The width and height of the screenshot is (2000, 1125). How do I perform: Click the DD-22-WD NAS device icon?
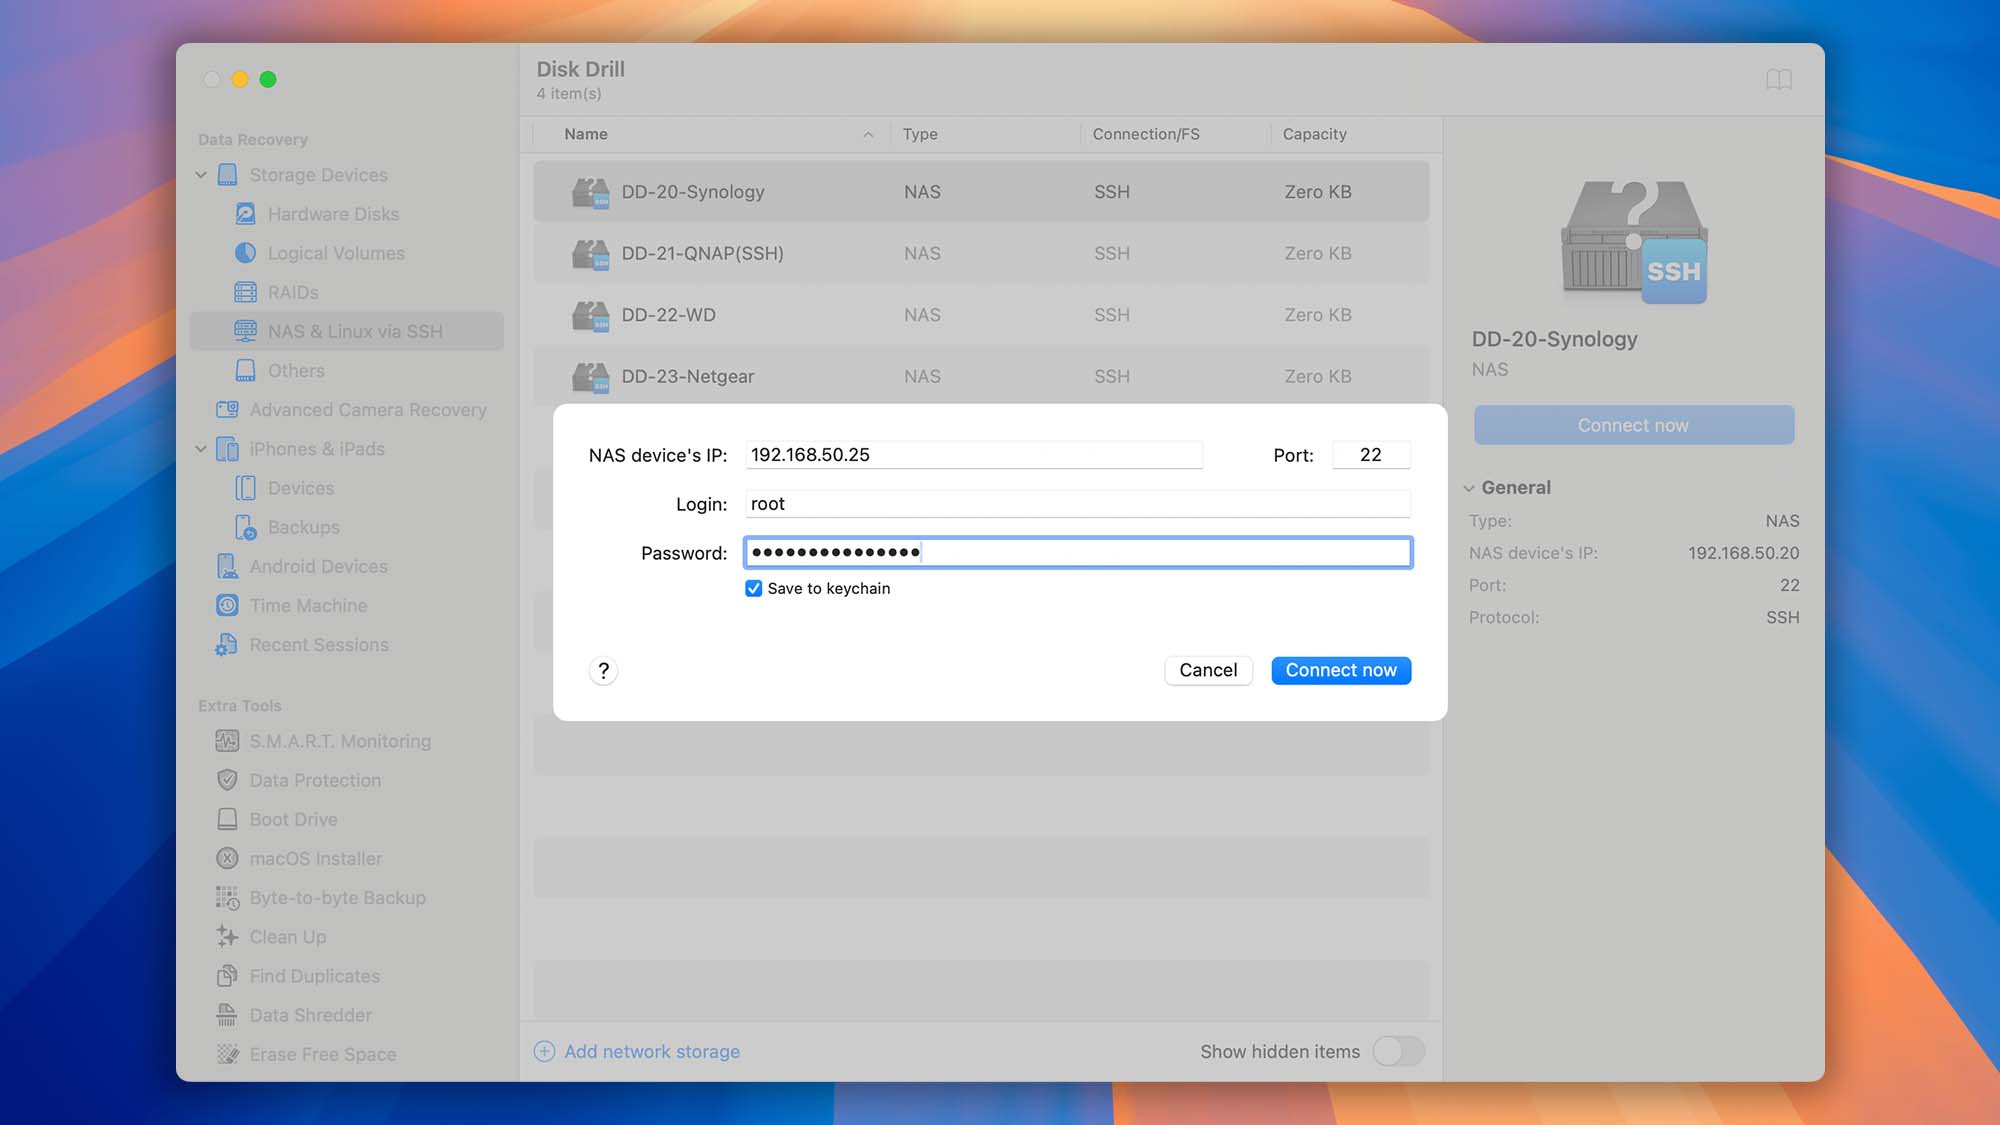[591, 315]
